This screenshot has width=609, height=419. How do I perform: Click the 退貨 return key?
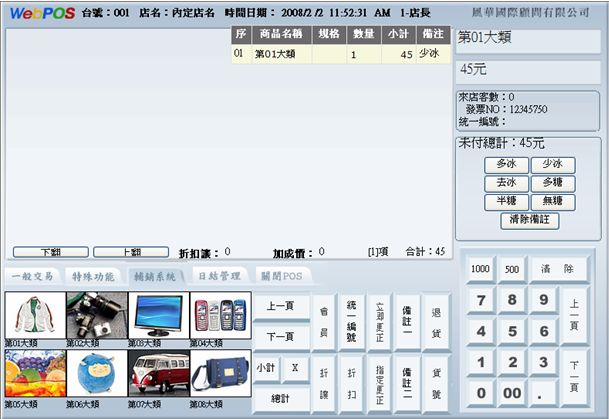(x=436, y=322)
